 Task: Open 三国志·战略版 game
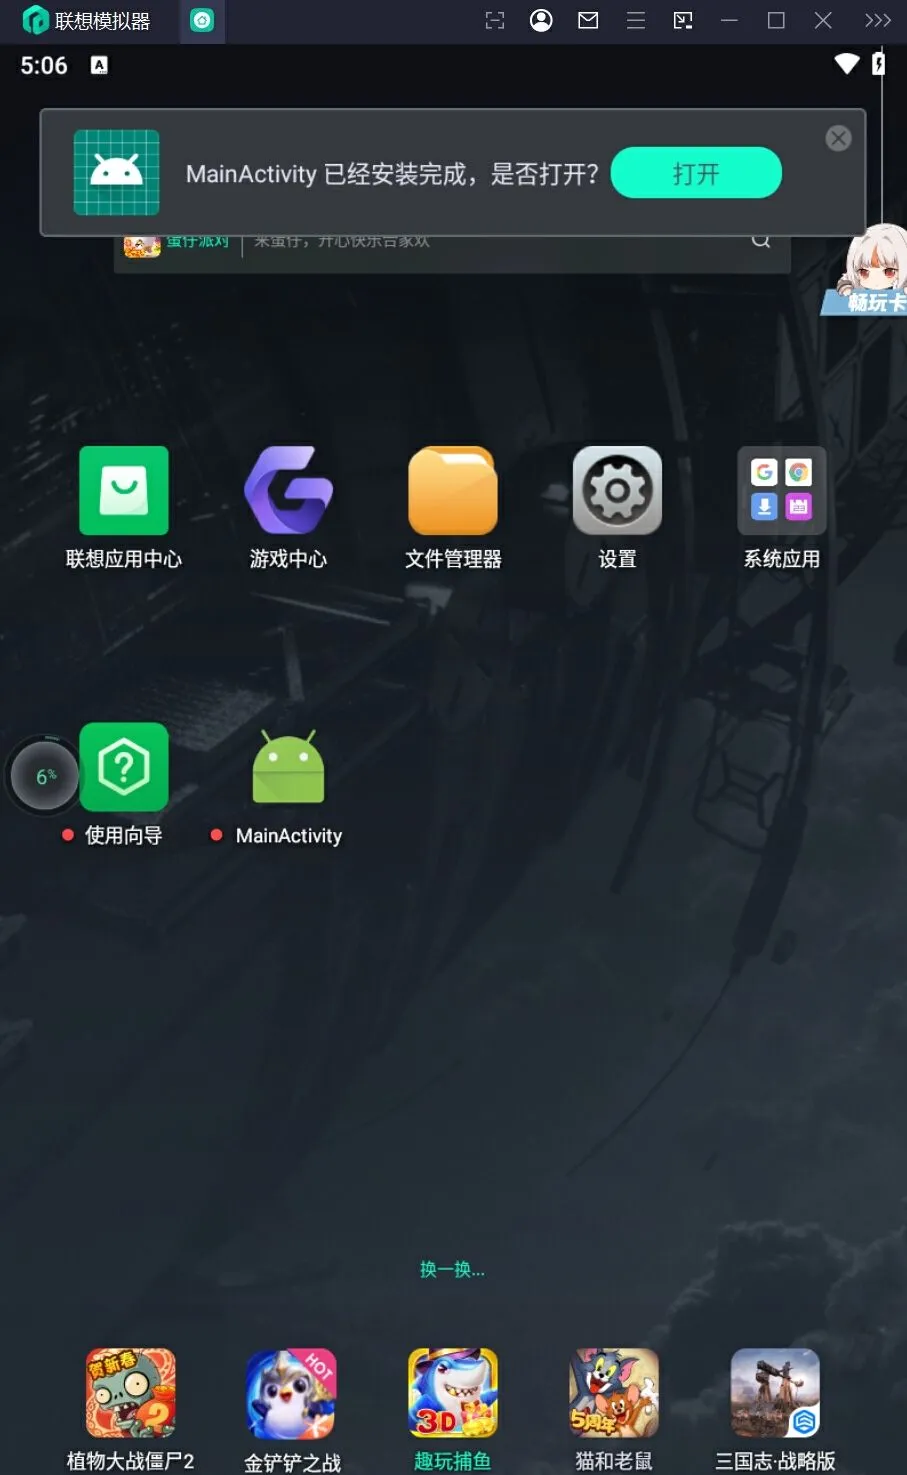775,1393
